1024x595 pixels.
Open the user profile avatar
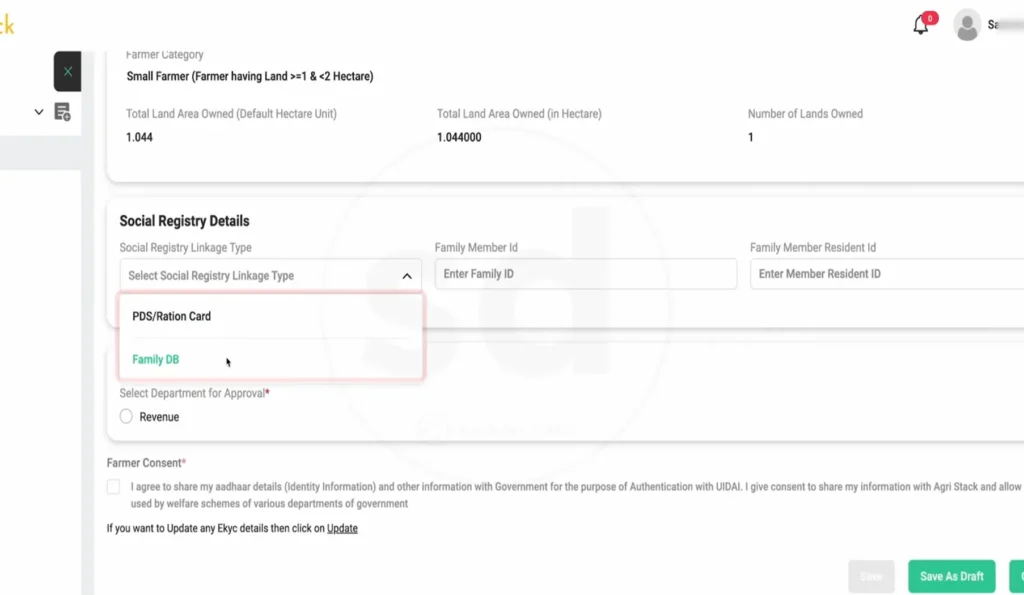coord(967,25)
